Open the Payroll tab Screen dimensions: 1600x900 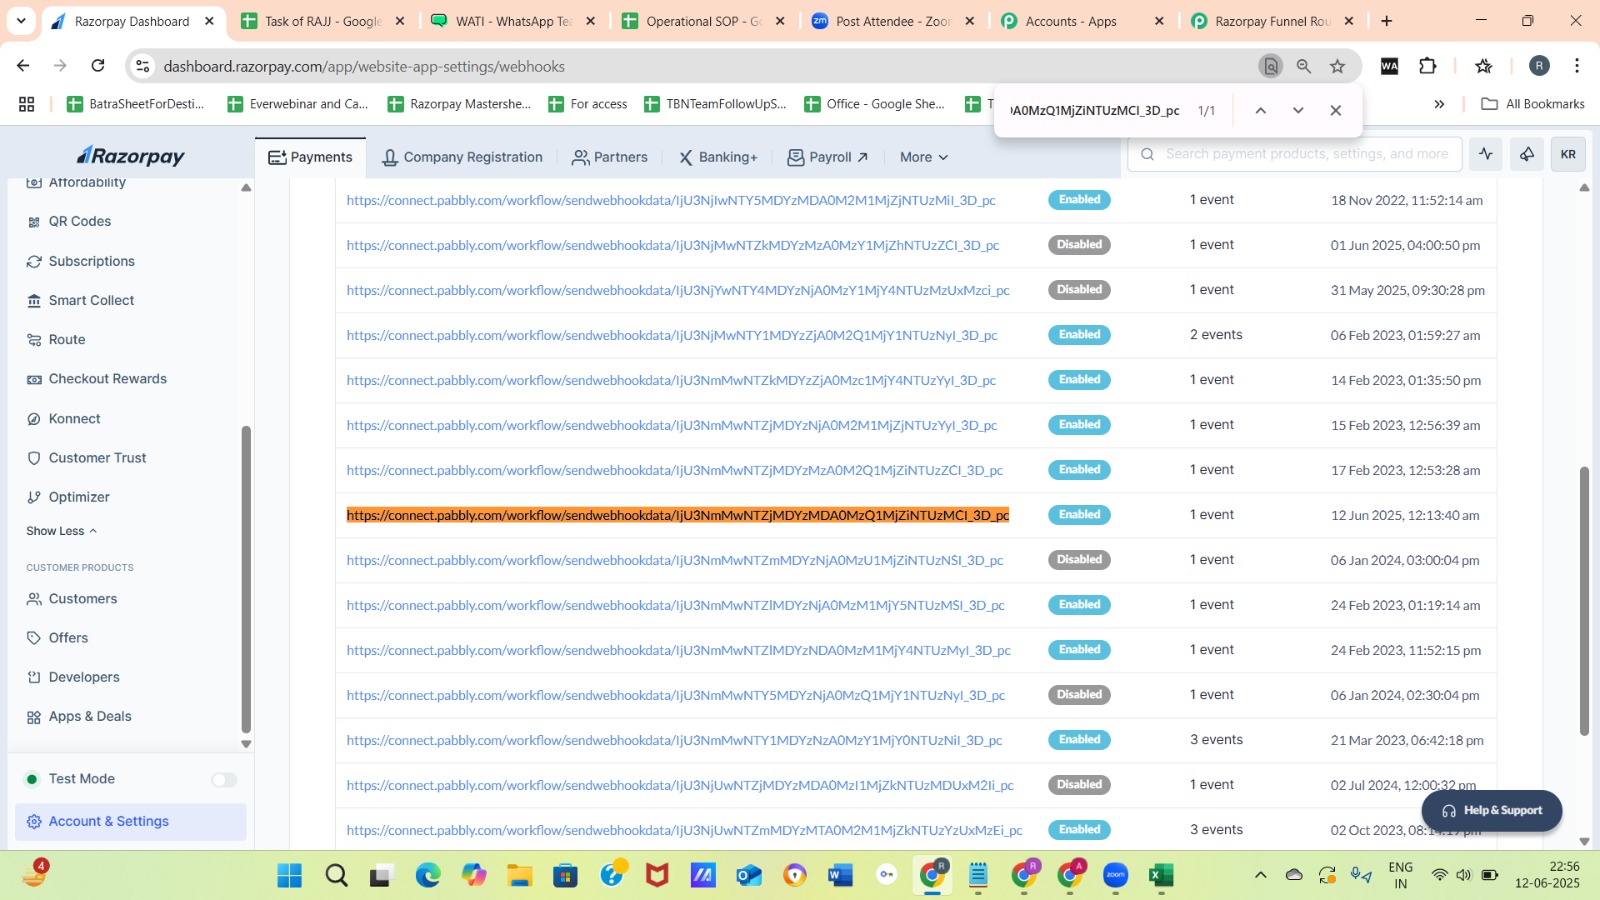click(x=828, y=157)
